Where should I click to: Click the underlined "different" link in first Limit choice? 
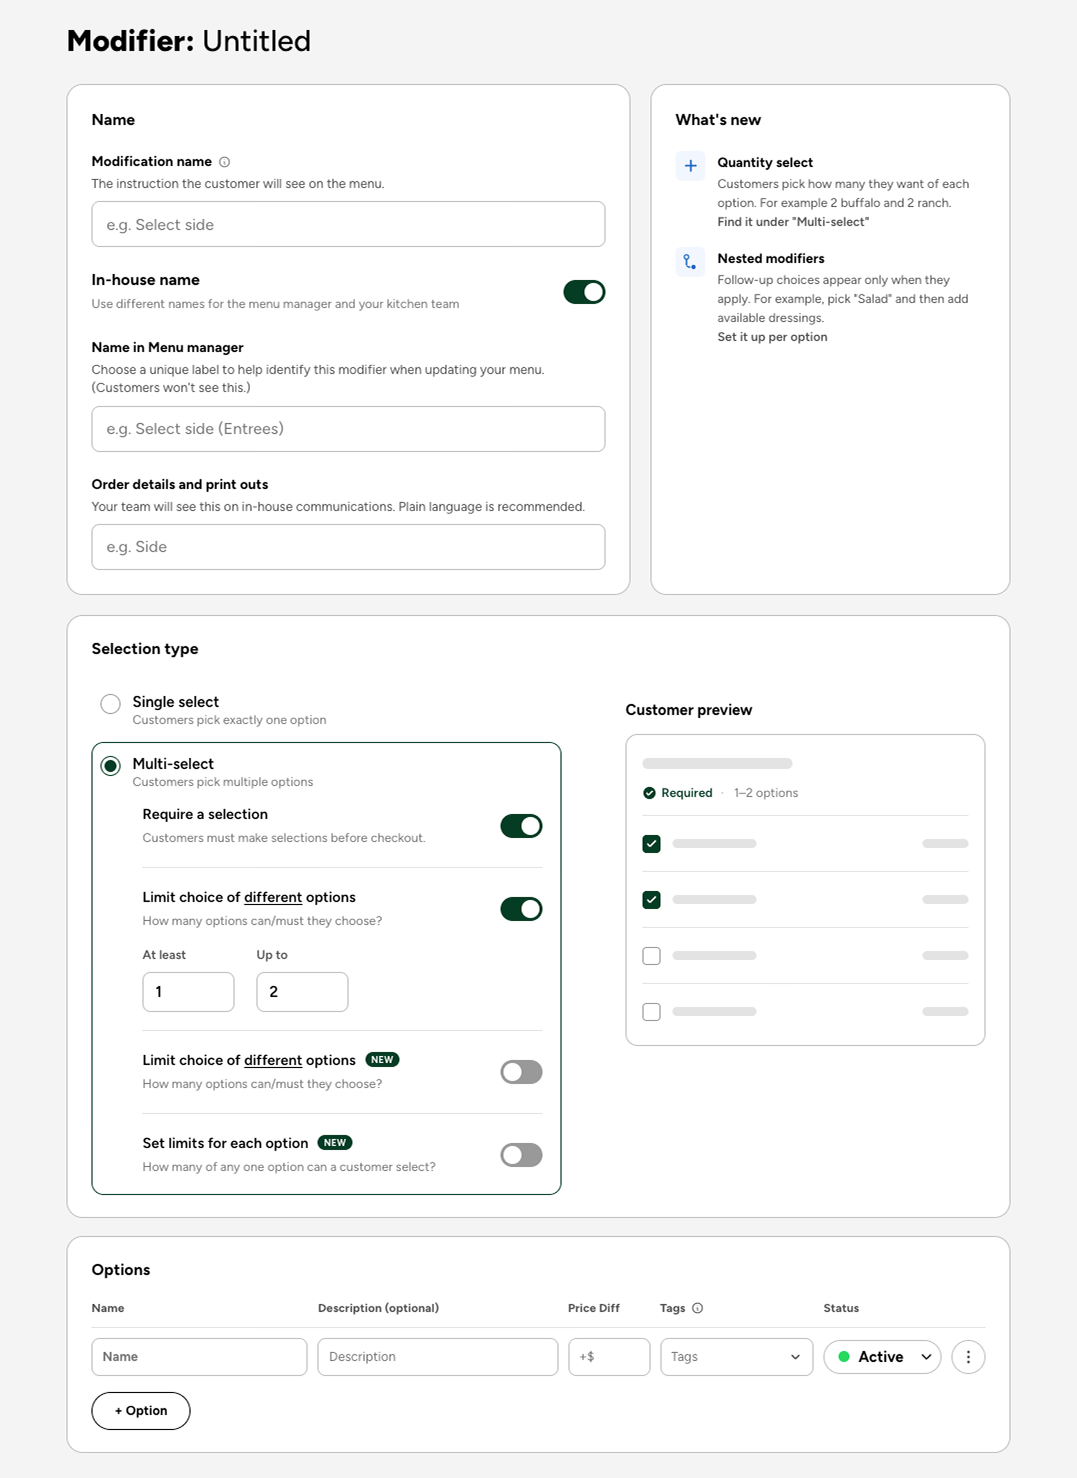click(273, 897)
